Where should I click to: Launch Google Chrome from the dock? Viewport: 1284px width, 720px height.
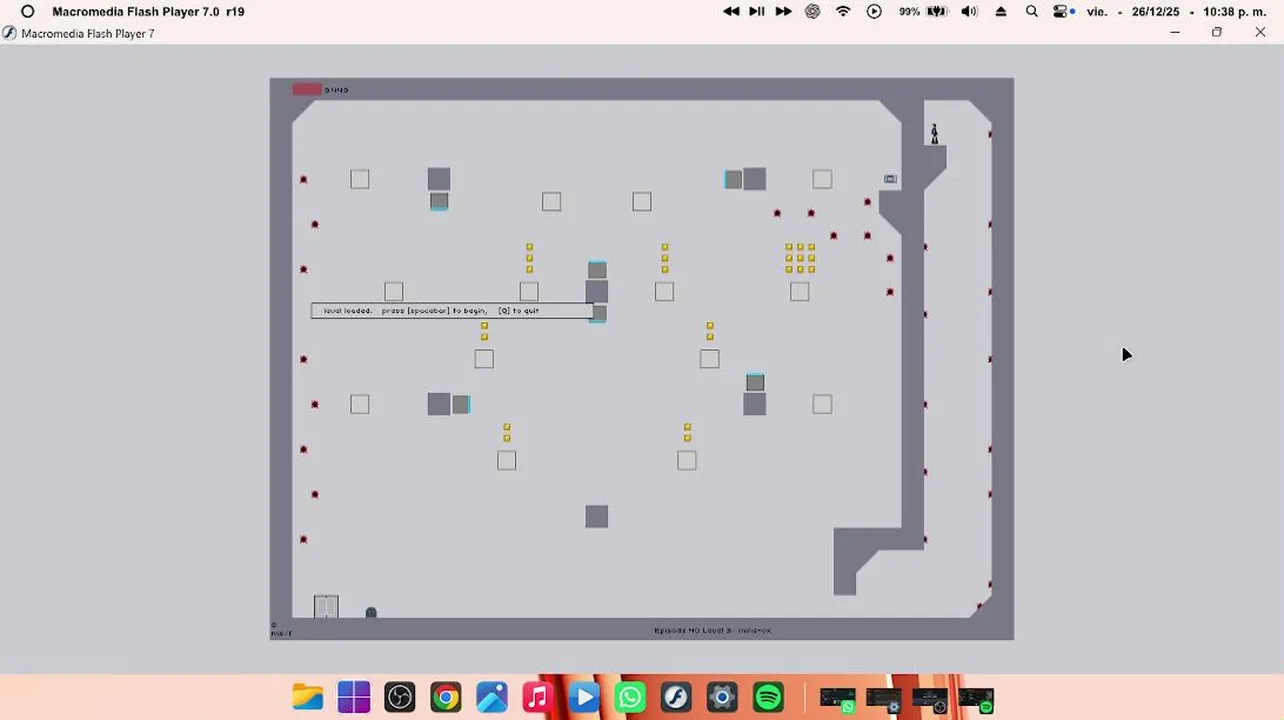[446, 697]
